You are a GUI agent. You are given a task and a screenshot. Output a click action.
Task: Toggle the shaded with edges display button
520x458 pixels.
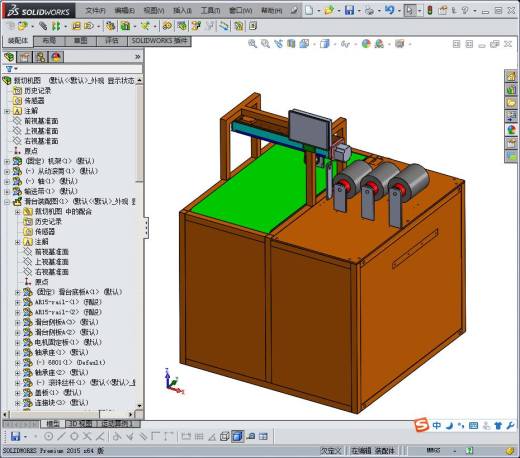click(237, 436)
